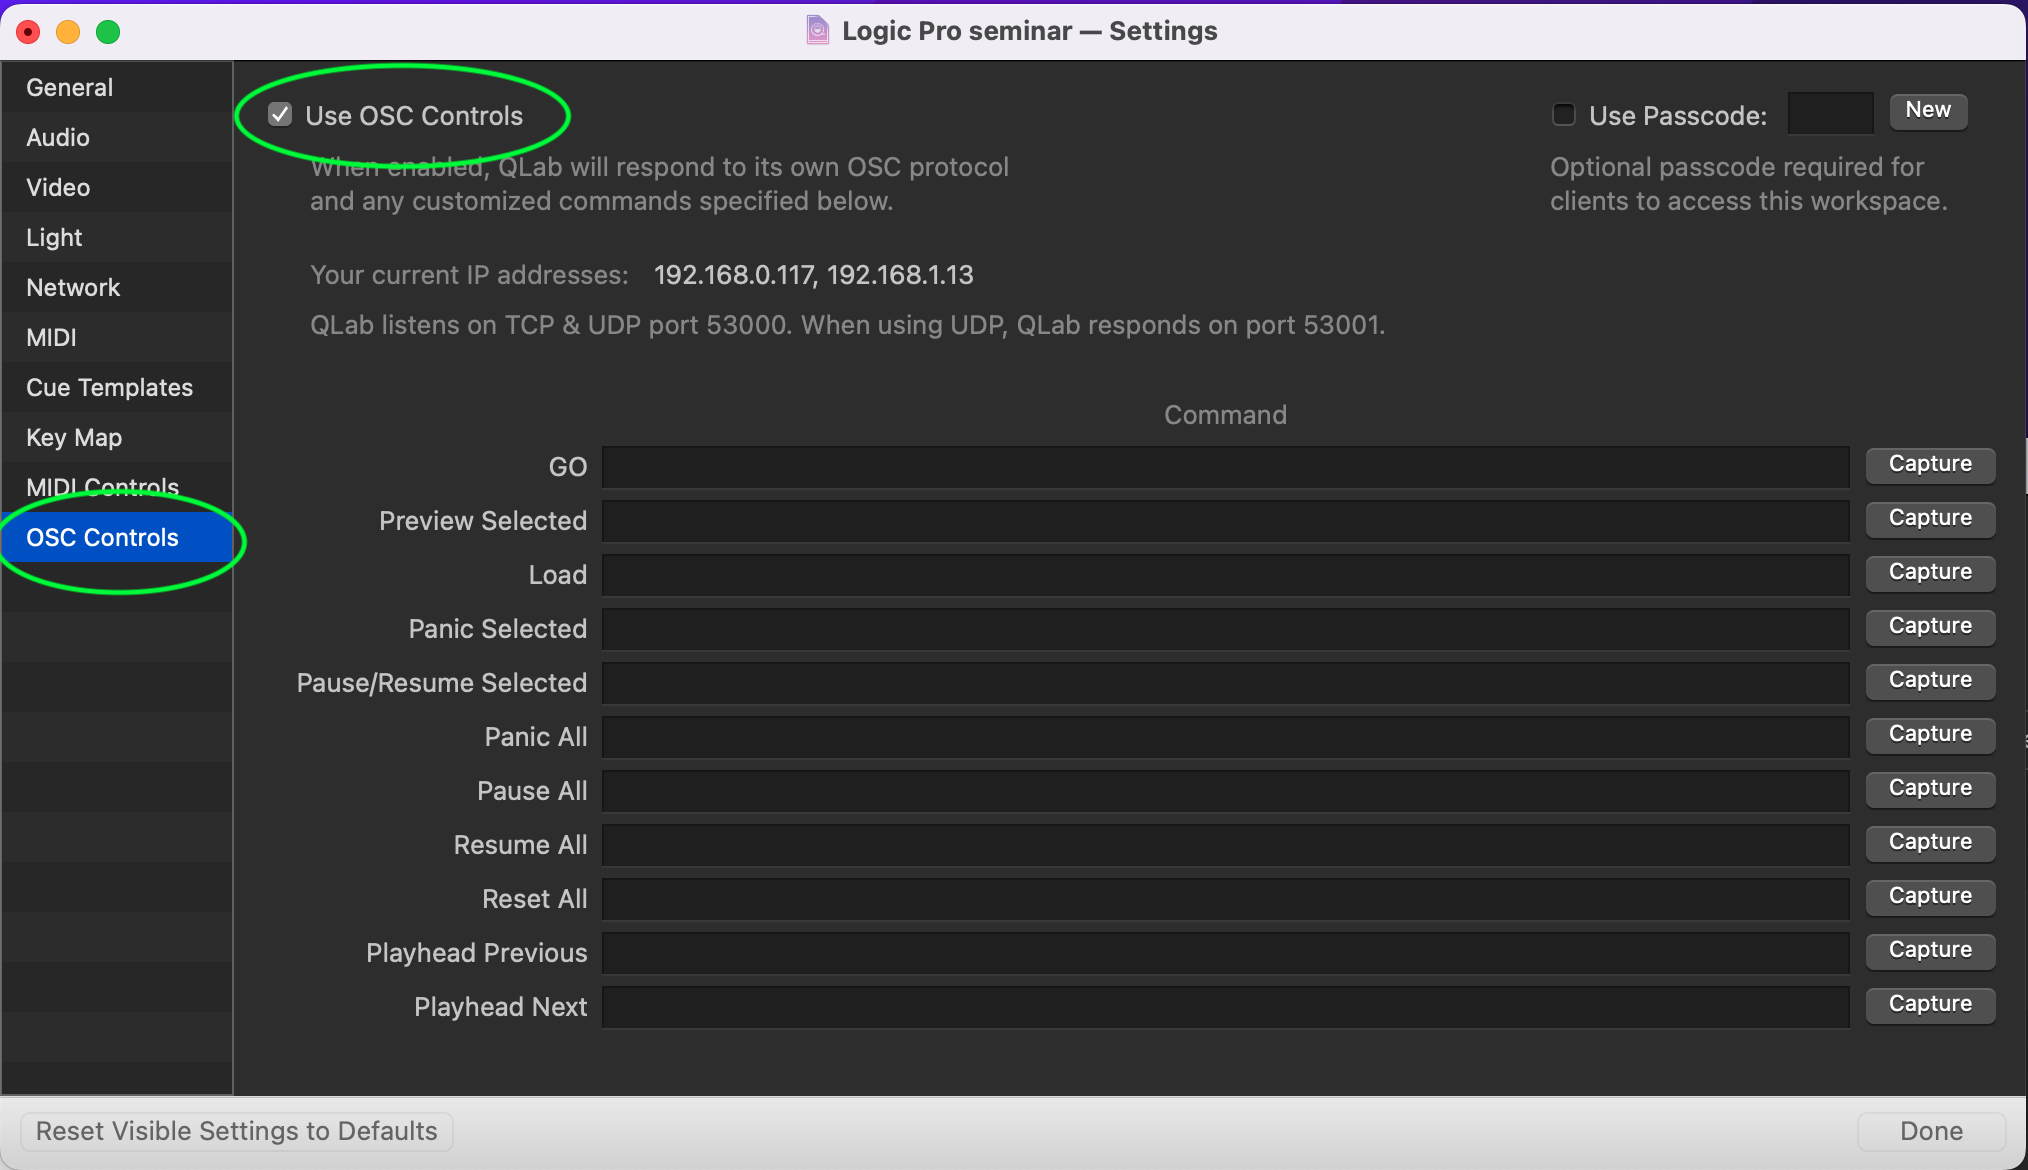The width and height of the screenshot is (2028, 1170).
Task: Click the passcode input field
Action: [1829, 114]
